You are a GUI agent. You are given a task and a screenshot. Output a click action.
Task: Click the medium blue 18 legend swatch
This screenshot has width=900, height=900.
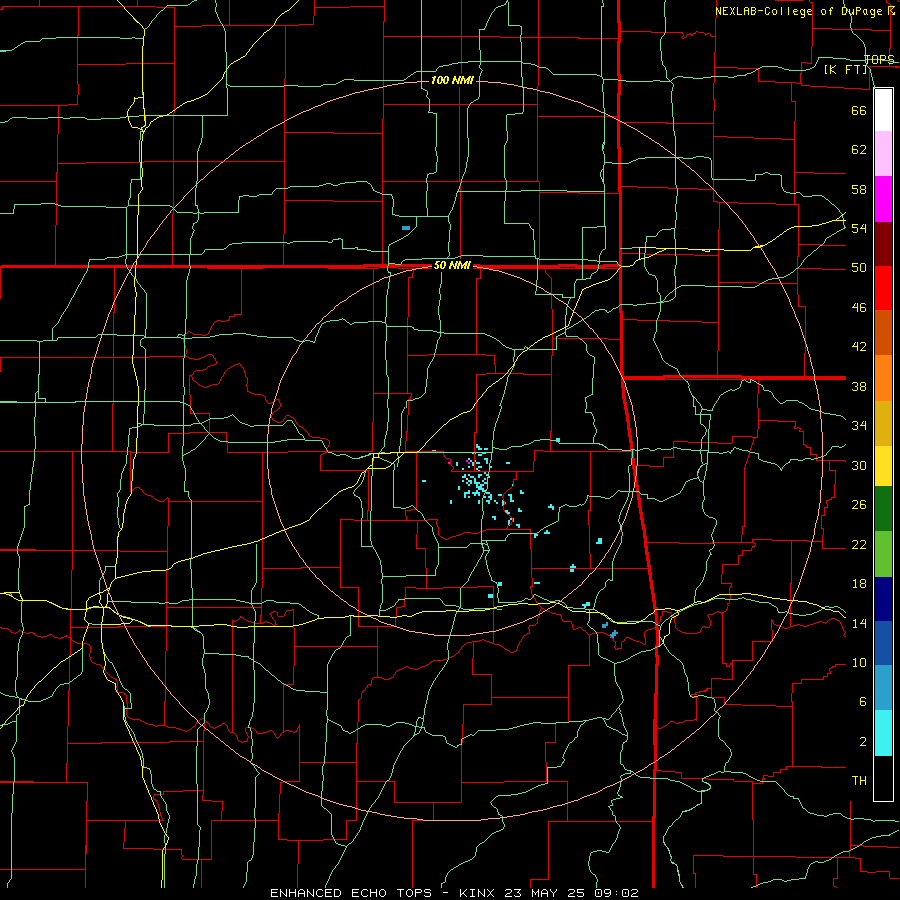pyautogui.click(x=883, y=643)
